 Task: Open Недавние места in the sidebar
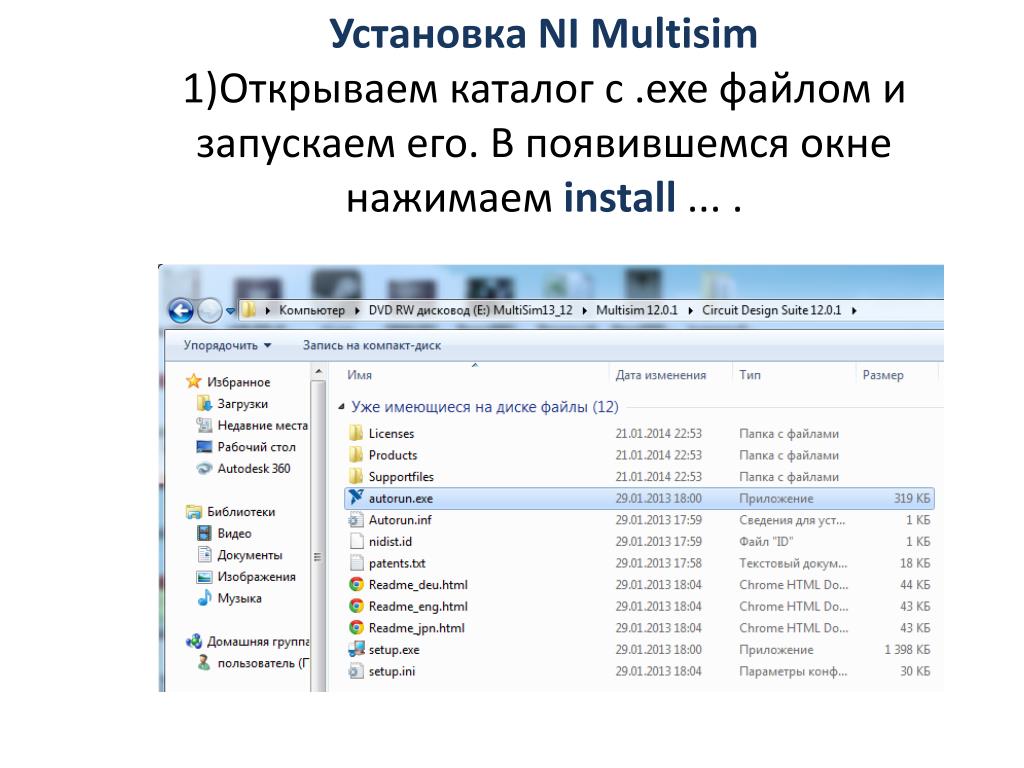[263, 425]
